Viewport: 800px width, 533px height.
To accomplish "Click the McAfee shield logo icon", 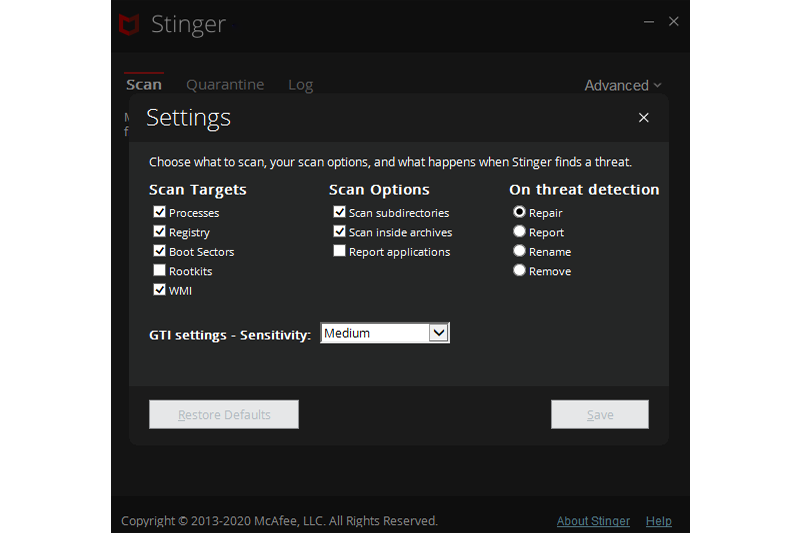I will [129, 24].
